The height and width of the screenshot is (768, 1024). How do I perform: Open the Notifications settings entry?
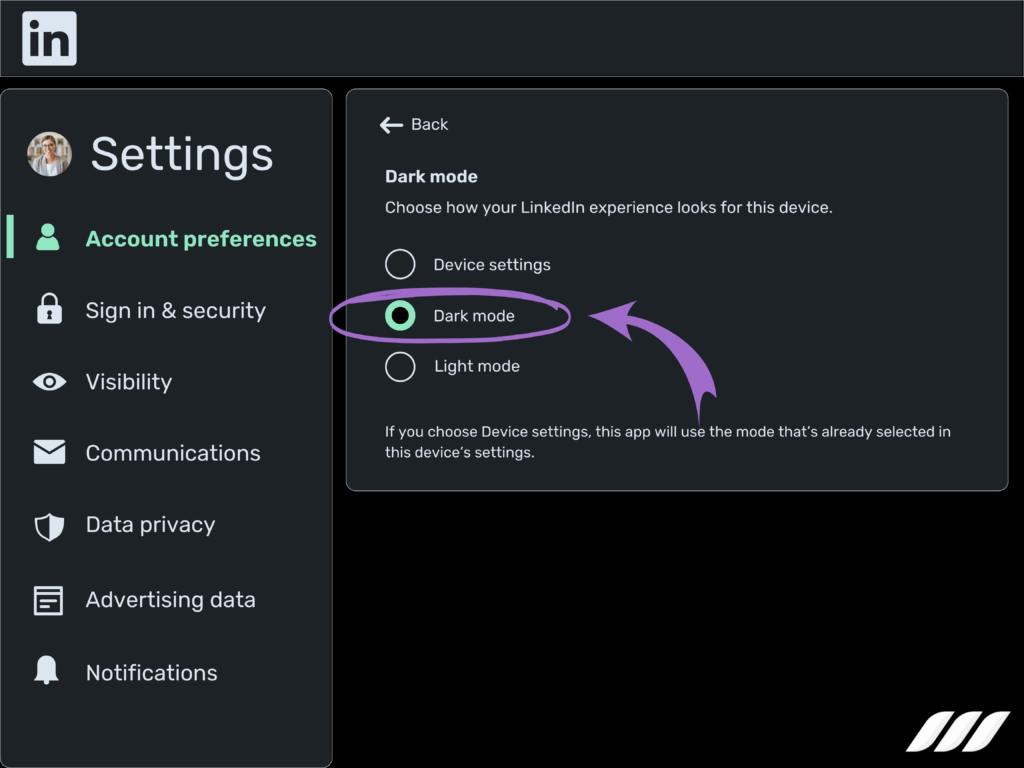point(151,672)
